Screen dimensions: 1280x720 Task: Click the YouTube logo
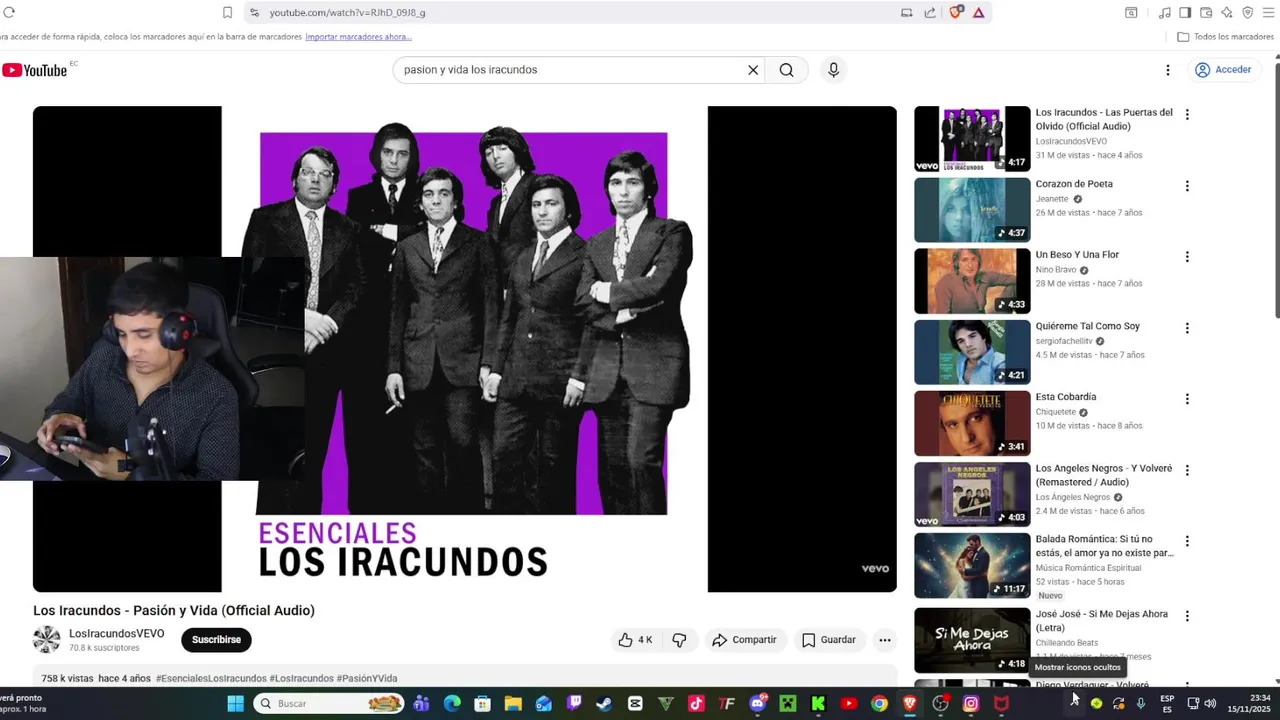(x=34, y=70)
